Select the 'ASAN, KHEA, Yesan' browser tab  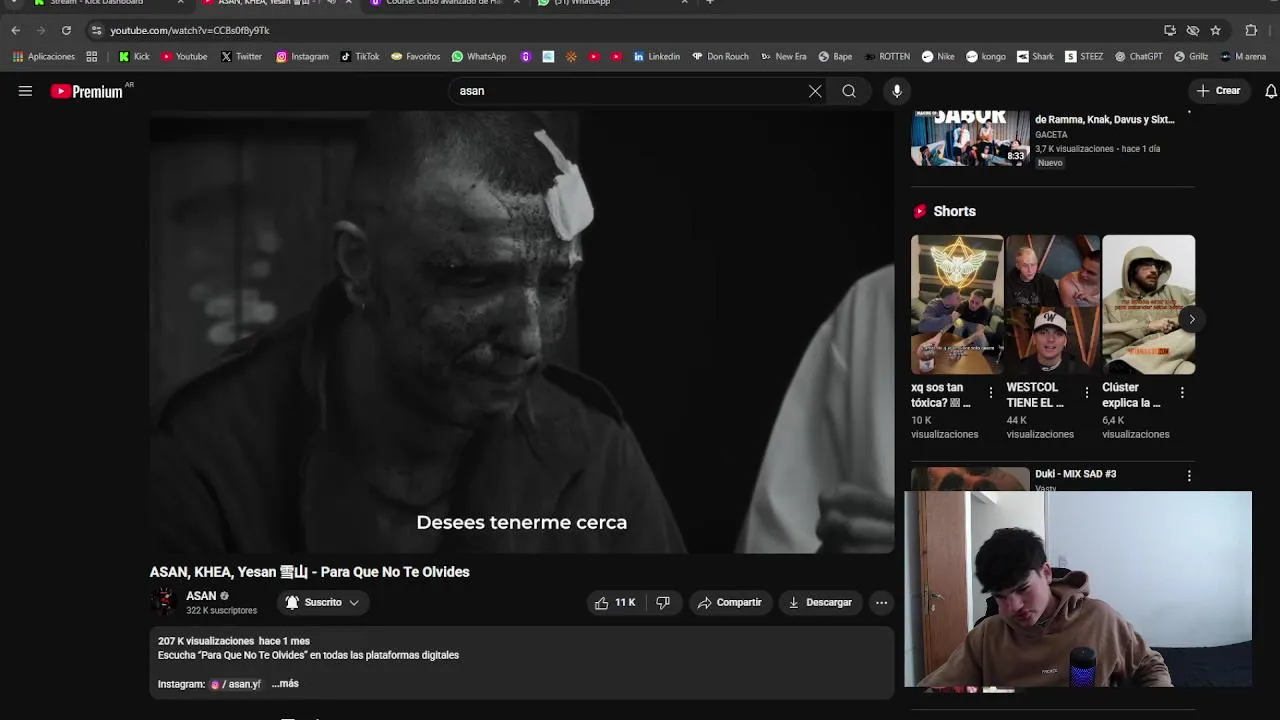point(270,3)
